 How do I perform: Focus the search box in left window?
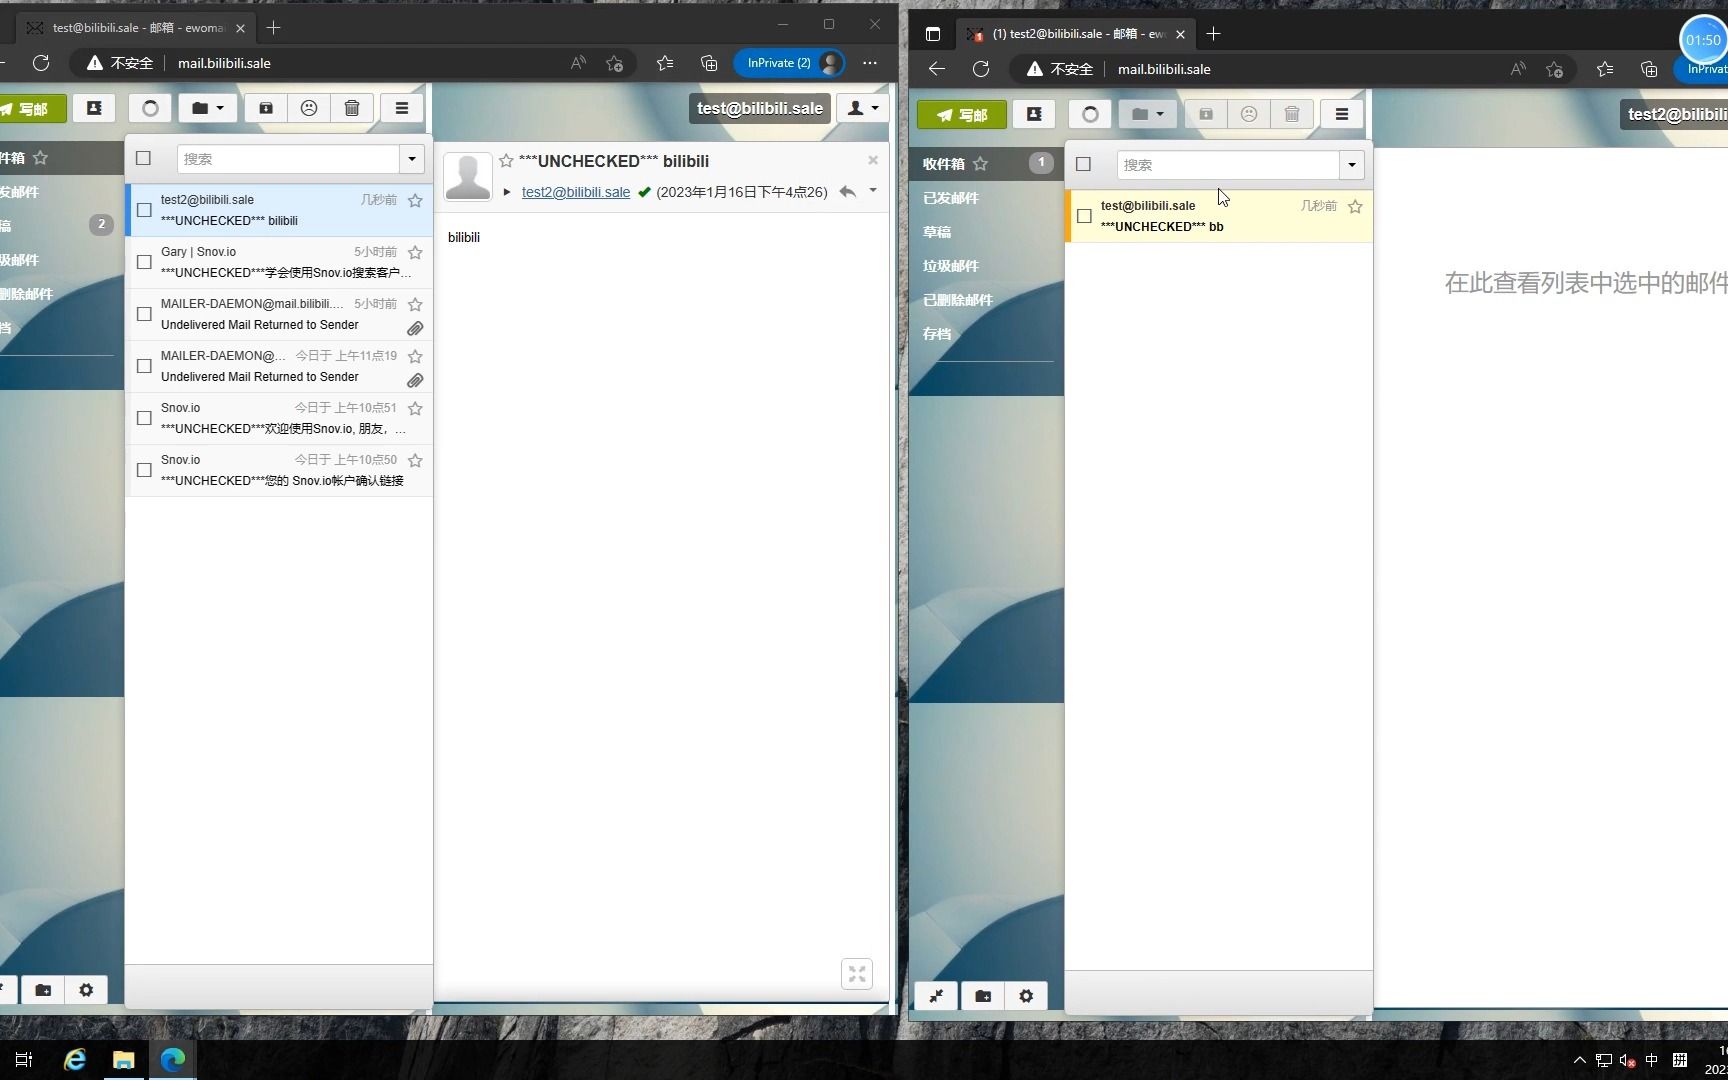pos(289,159)
